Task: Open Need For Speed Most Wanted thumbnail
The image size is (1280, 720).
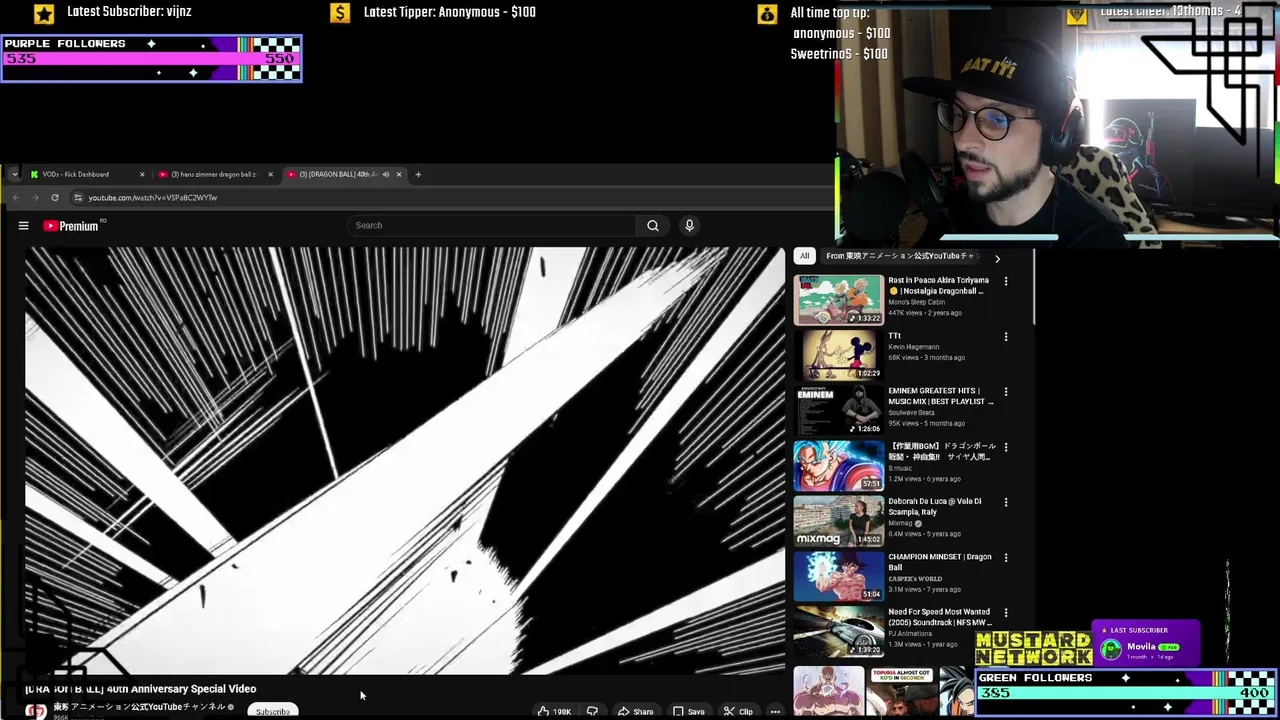Action: 839,630
